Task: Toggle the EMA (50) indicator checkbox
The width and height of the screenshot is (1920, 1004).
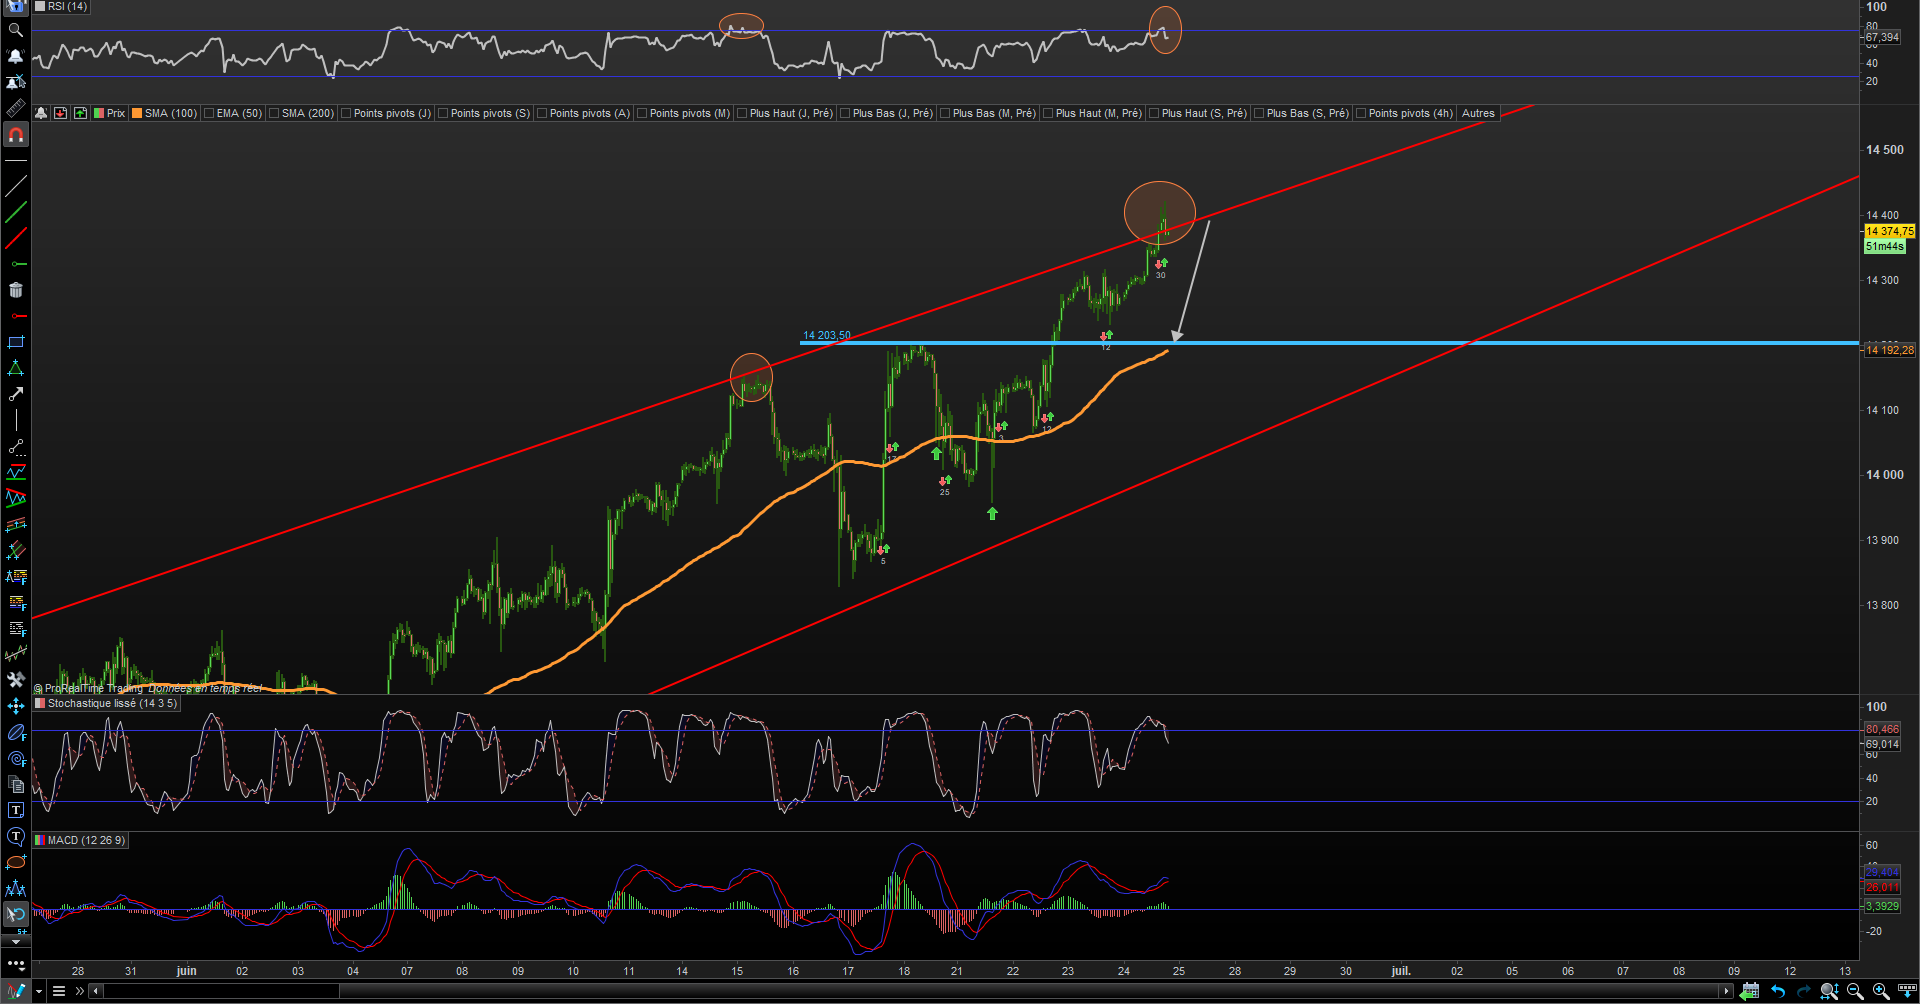Action: pos(209,113)
